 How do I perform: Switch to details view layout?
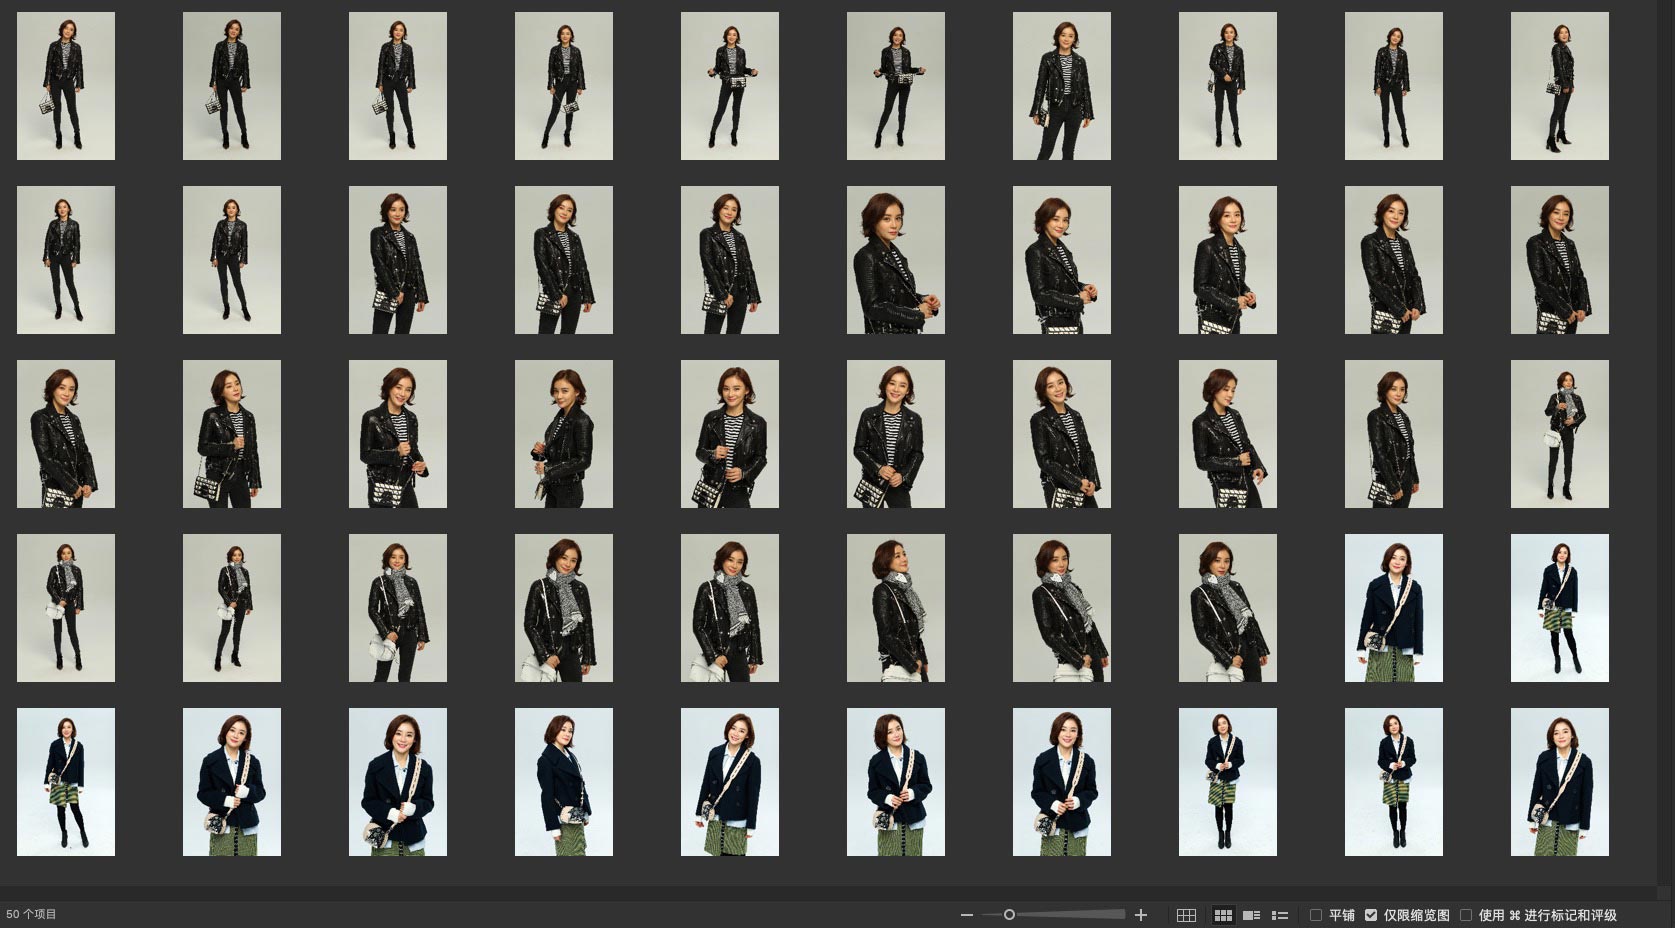point(1251,915)
